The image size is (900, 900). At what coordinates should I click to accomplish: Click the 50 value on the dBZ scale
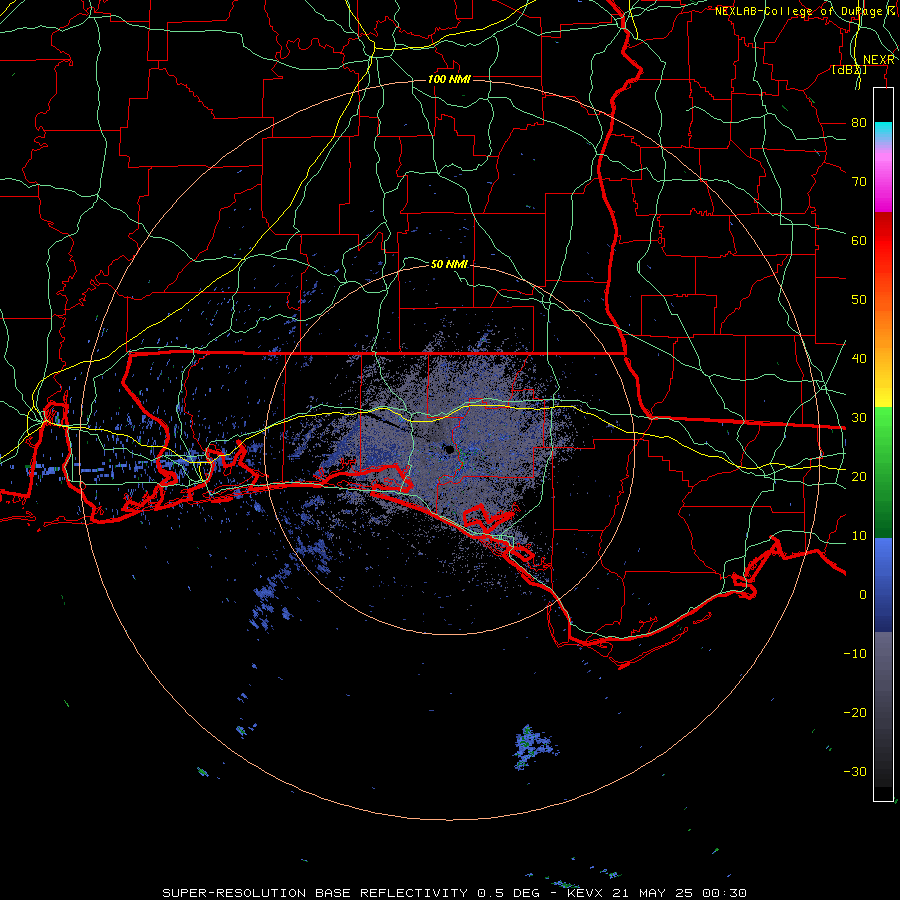(x=859, y=300)
